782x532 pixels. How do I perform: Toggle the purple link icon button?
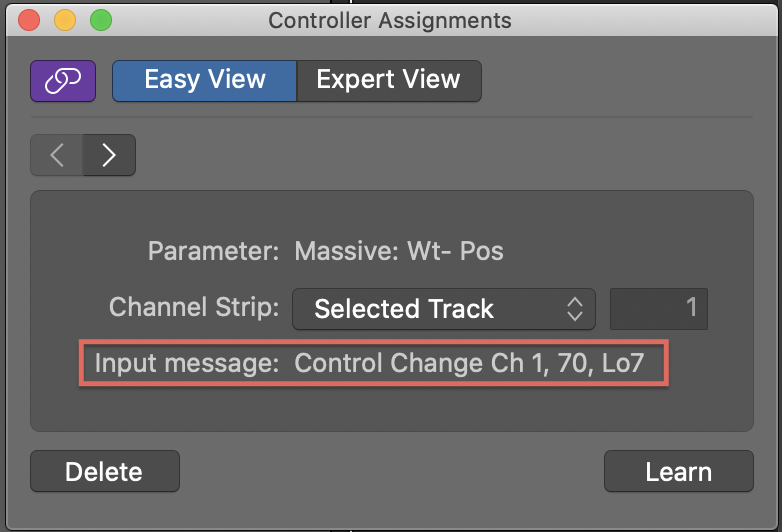point(63,81)
